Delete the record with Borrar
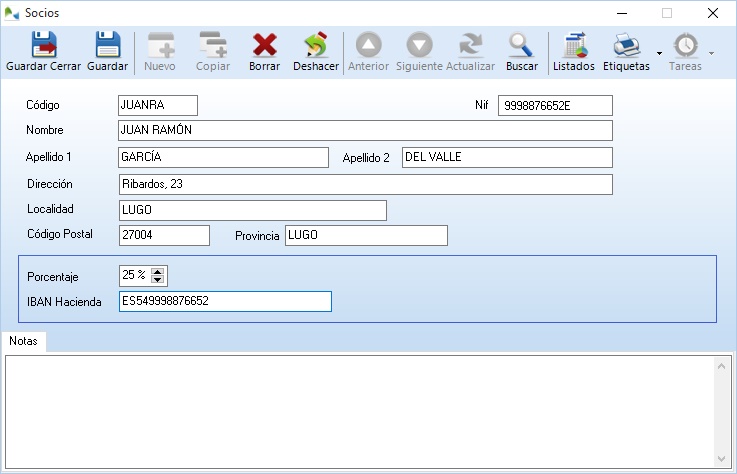Image resolution: width=737 pixels, height=474 pixels. coord(265,45)
